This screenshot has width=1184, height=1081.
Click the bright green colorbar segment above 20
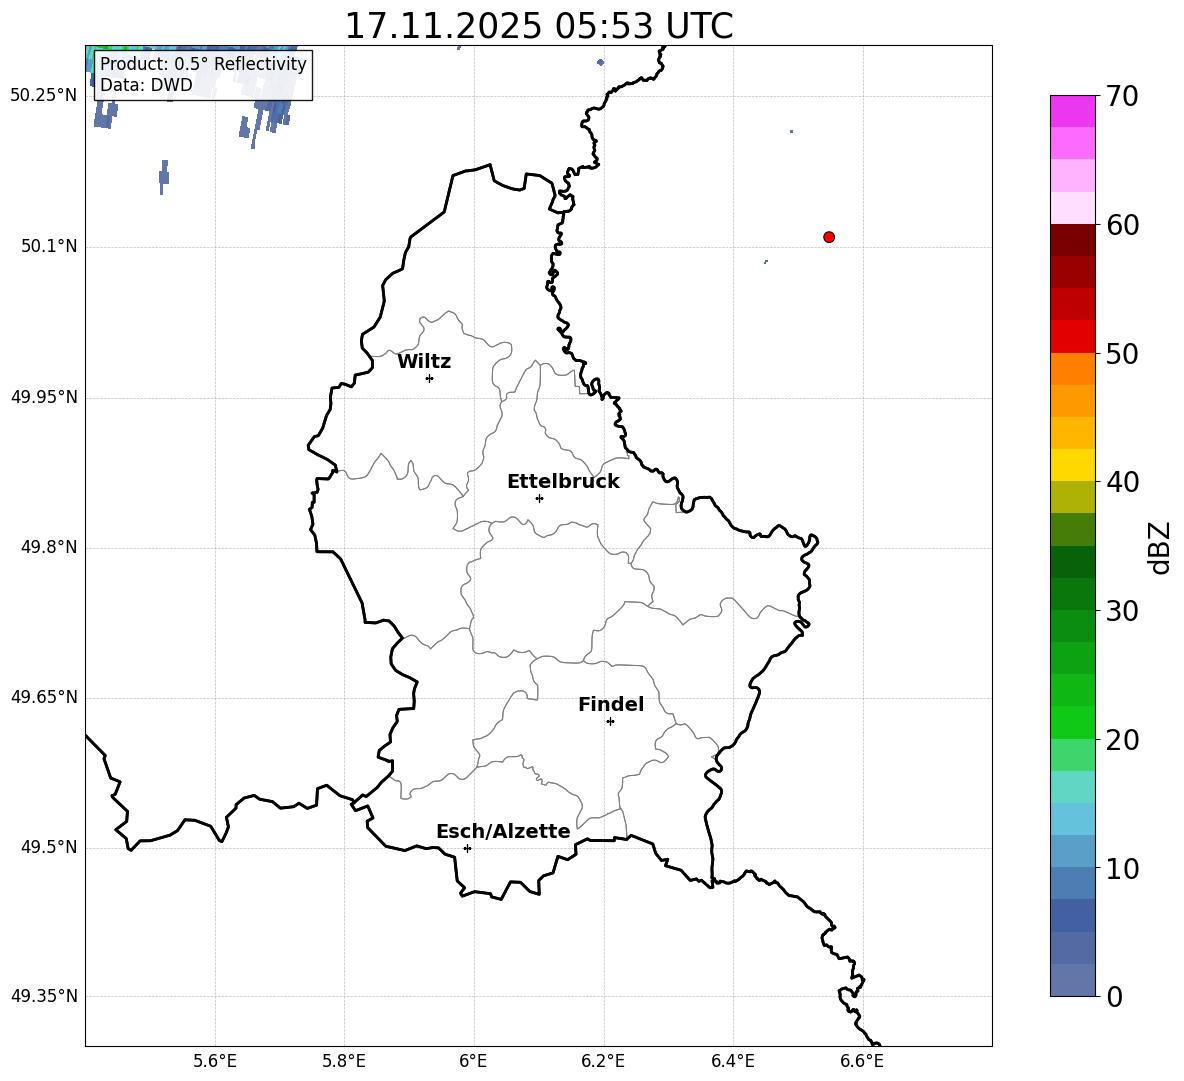[x=1072, y=722]
